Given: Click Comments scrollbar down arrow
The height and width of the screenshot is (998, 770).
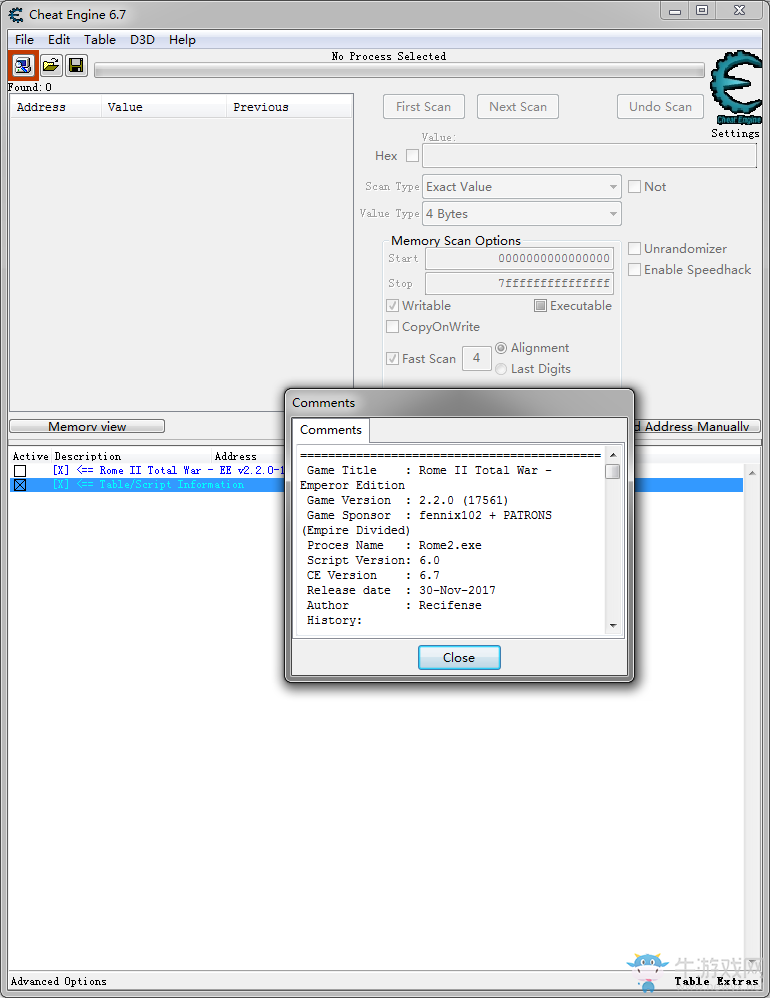Looking at the screenshot, I should click(x=613, y=626).
